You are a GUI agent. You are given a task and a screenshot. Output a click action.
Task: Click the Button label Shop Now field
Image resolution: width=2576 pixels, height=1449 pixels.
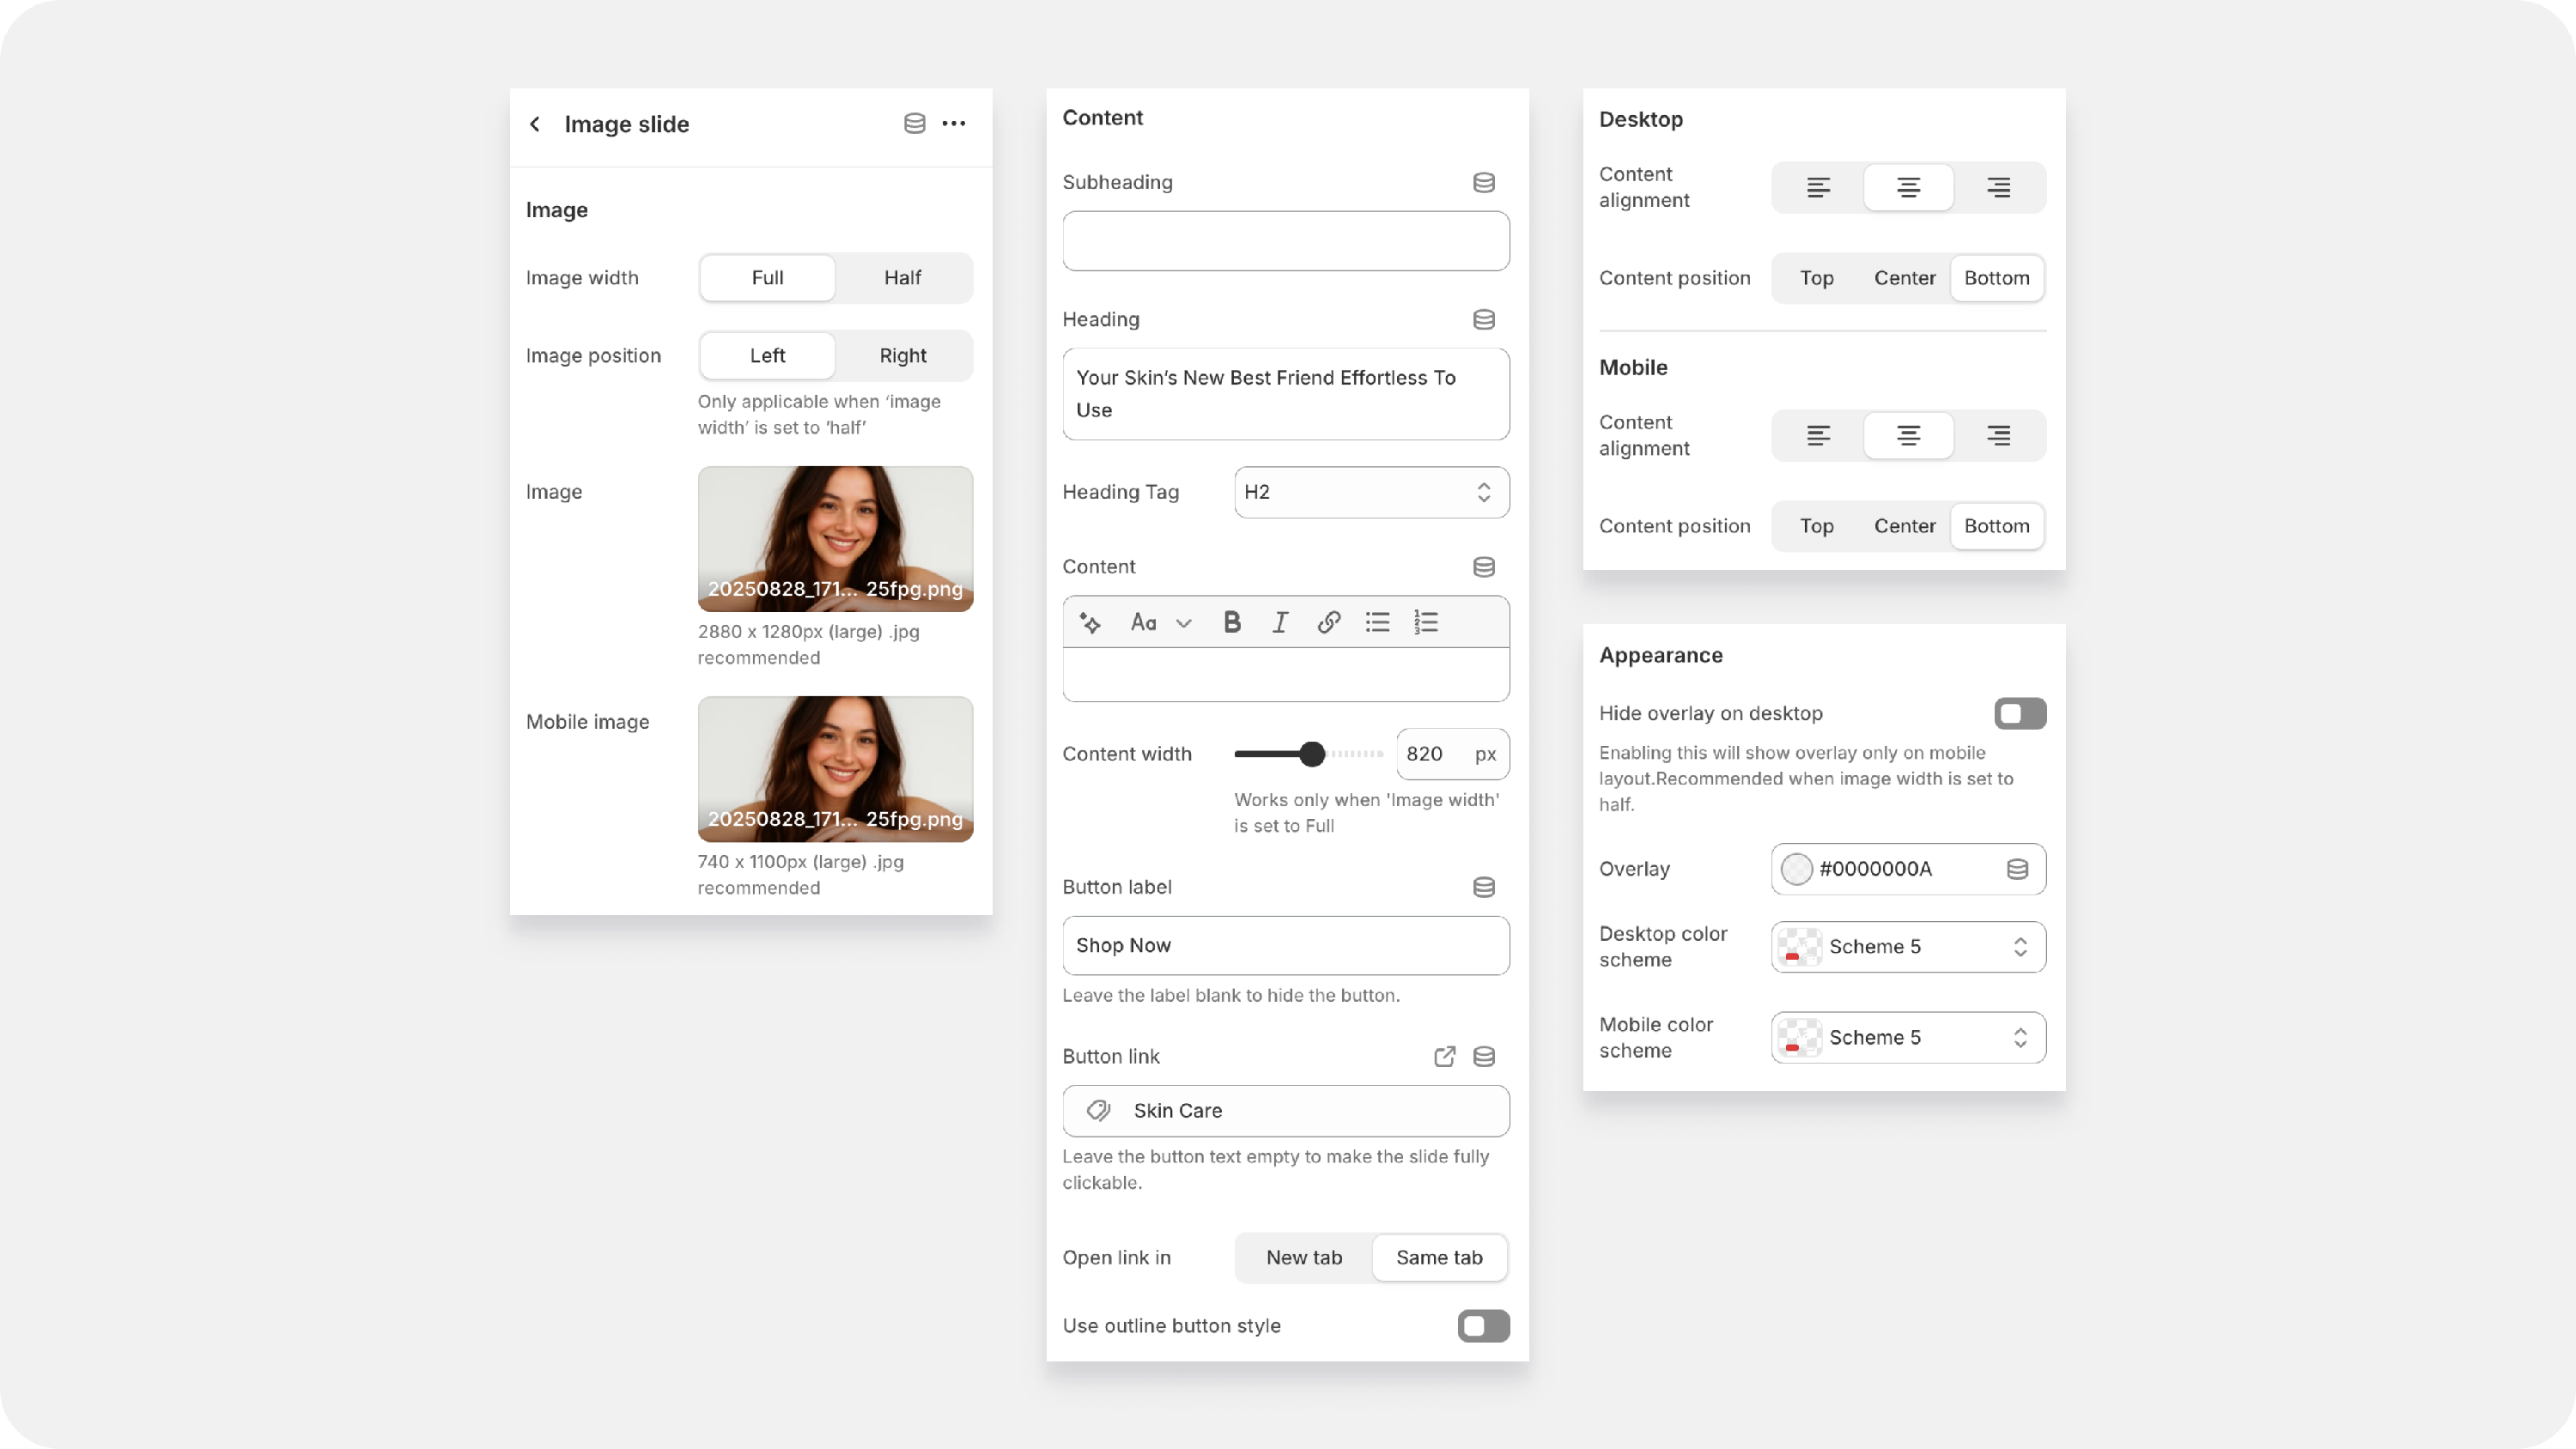[x=1285, y=946]
